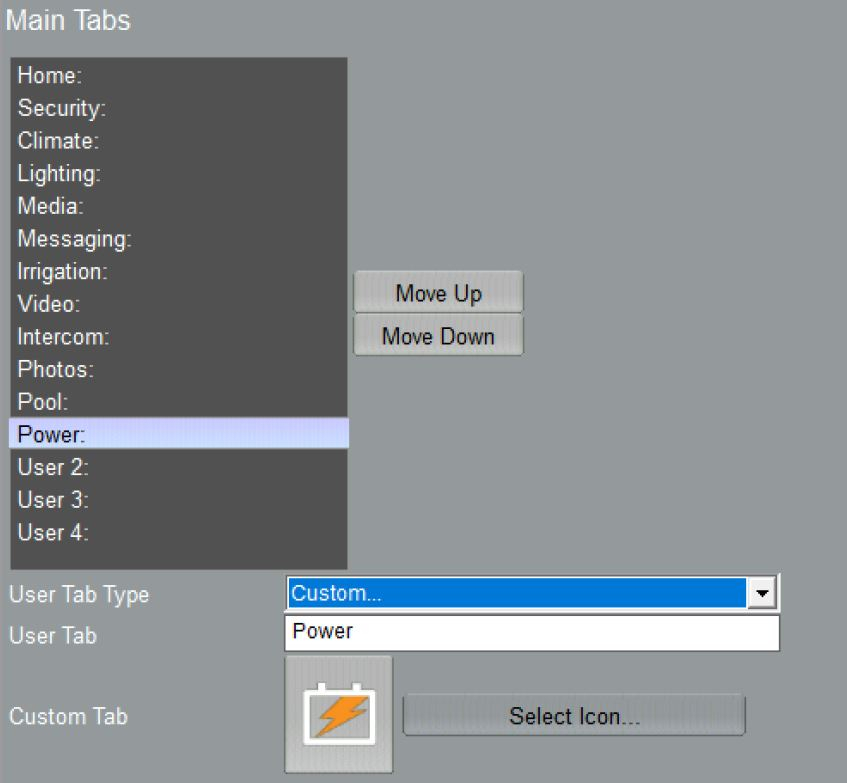Image resolution: width=847 pixels, height=783 pixels.
Task: Select the User 2 list entry
Action: pos(178,467)
